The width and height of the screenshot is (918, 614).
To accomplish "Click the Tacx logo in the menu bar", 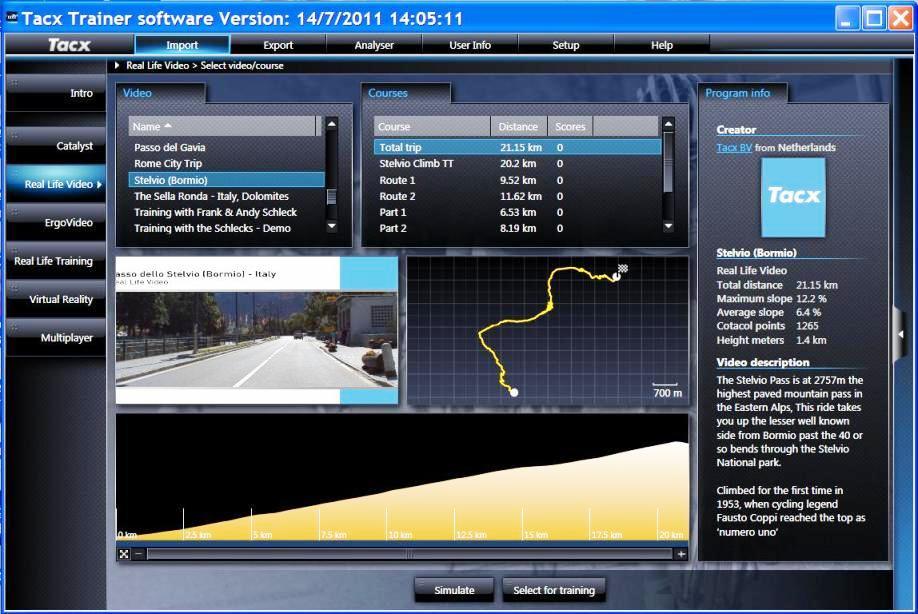I will click(x=69, y=45).
